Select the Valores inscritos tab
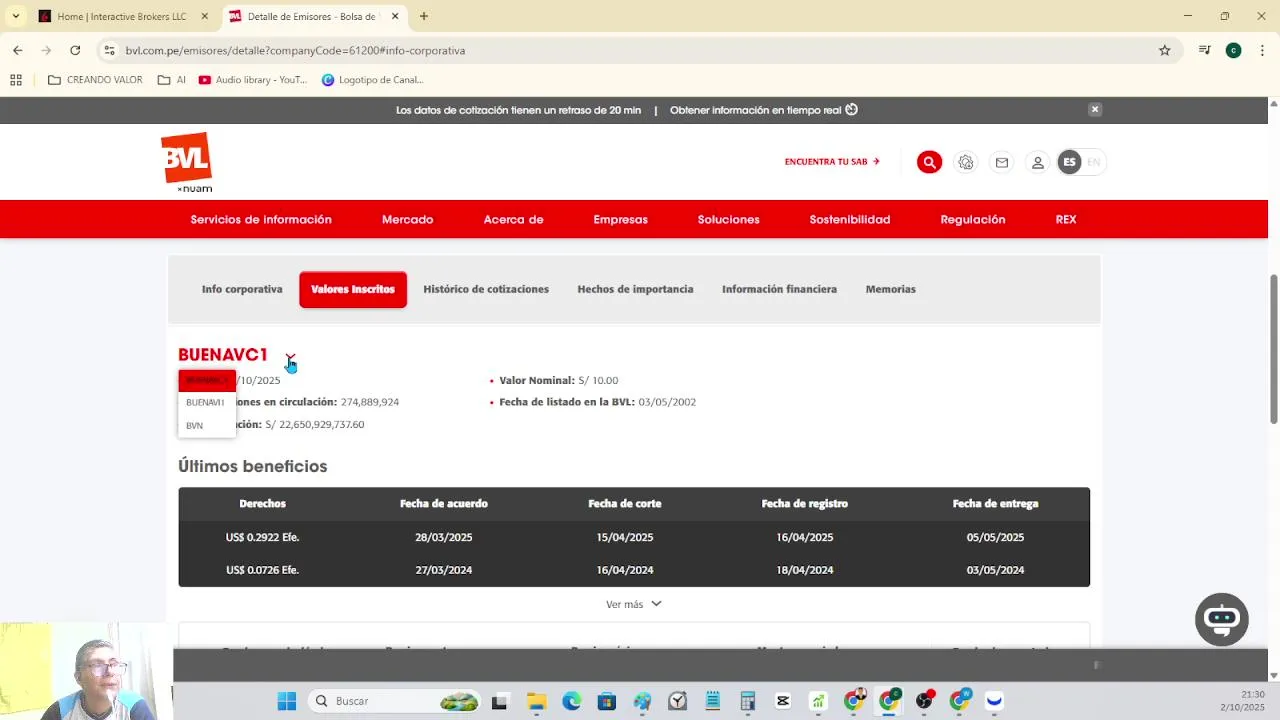The image size is (1280, 720). pyautogui.click(x=353, y=289)
